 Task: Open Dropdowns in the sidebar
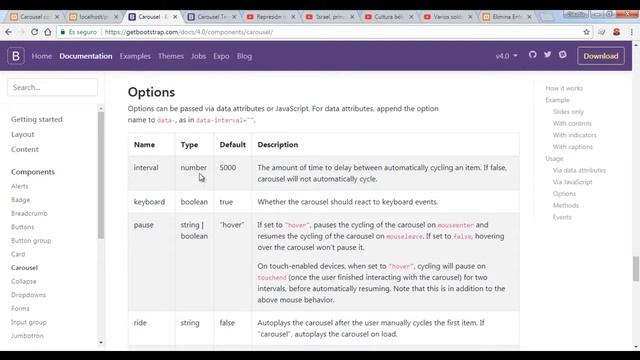[x=28, y=295]
